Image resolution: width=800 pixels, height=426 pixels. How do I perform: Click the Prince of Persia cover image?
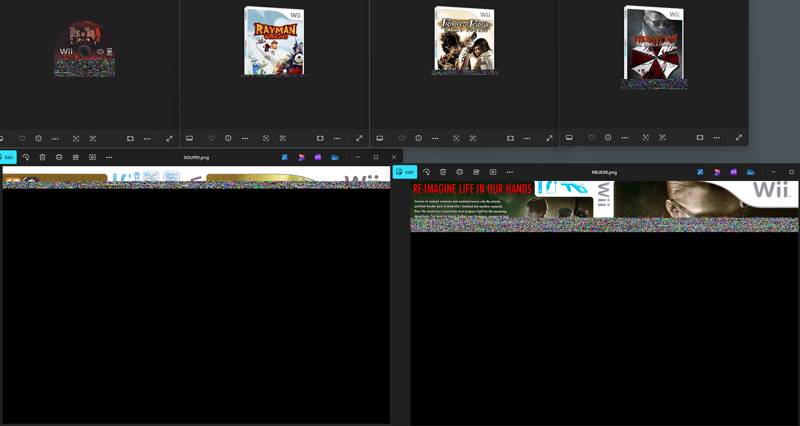click(x=464, y=40)
